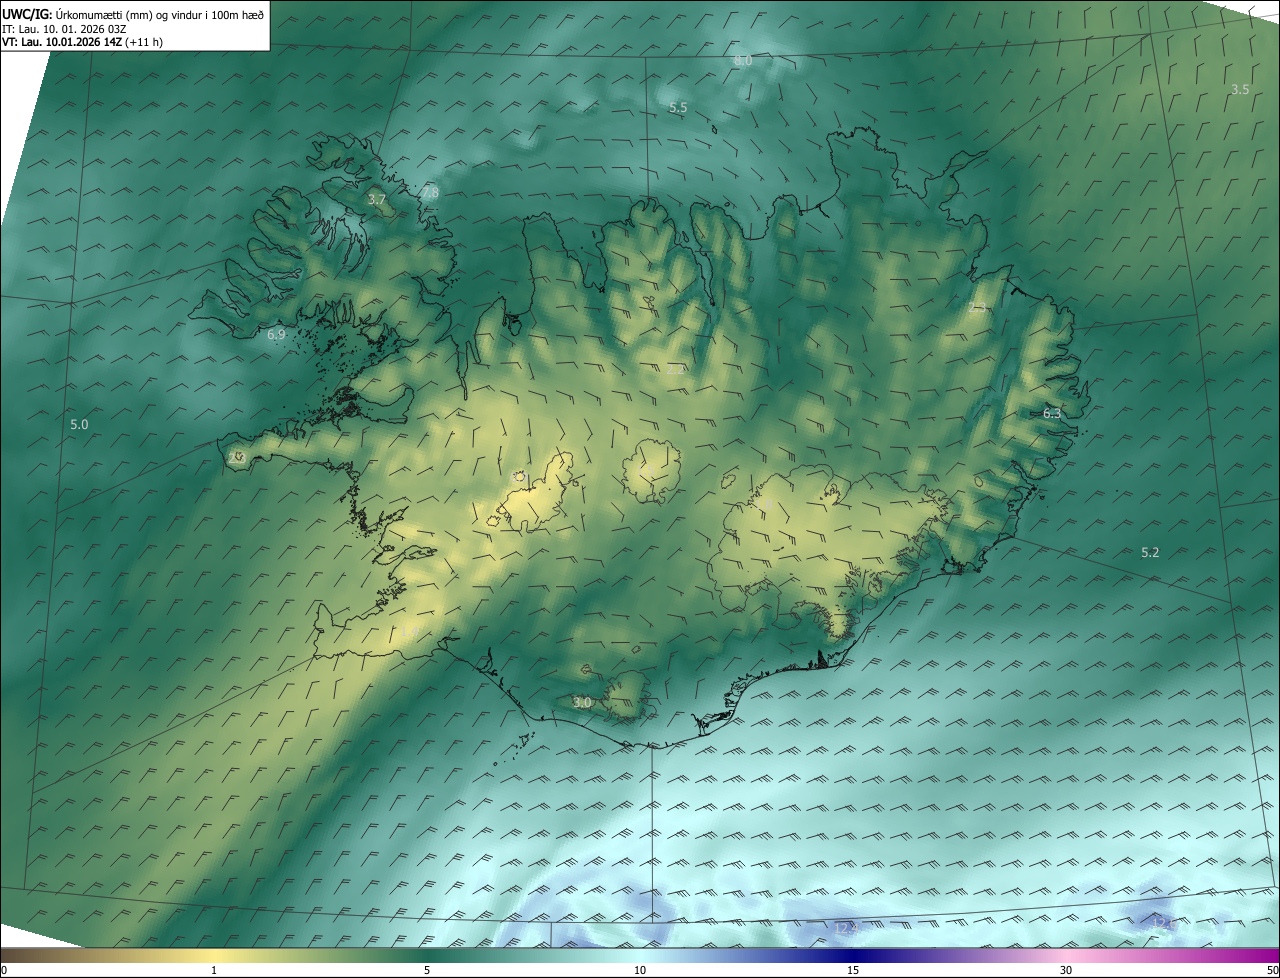Click the '6.3' value in the East Fjords

[x=1052, y=413]
